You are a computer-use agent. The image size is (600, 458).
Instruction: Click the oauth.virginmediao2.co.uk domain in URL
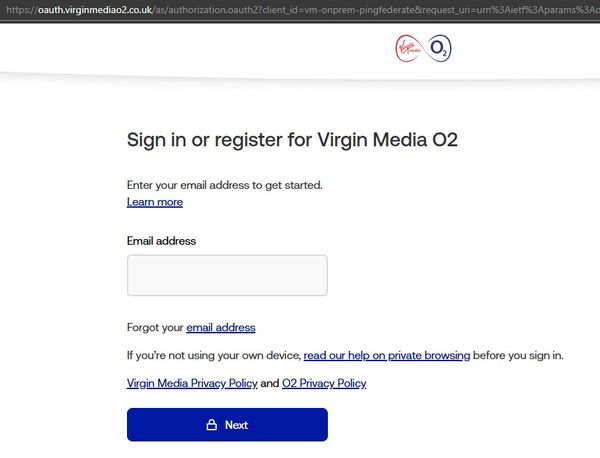tap(95, 10)
